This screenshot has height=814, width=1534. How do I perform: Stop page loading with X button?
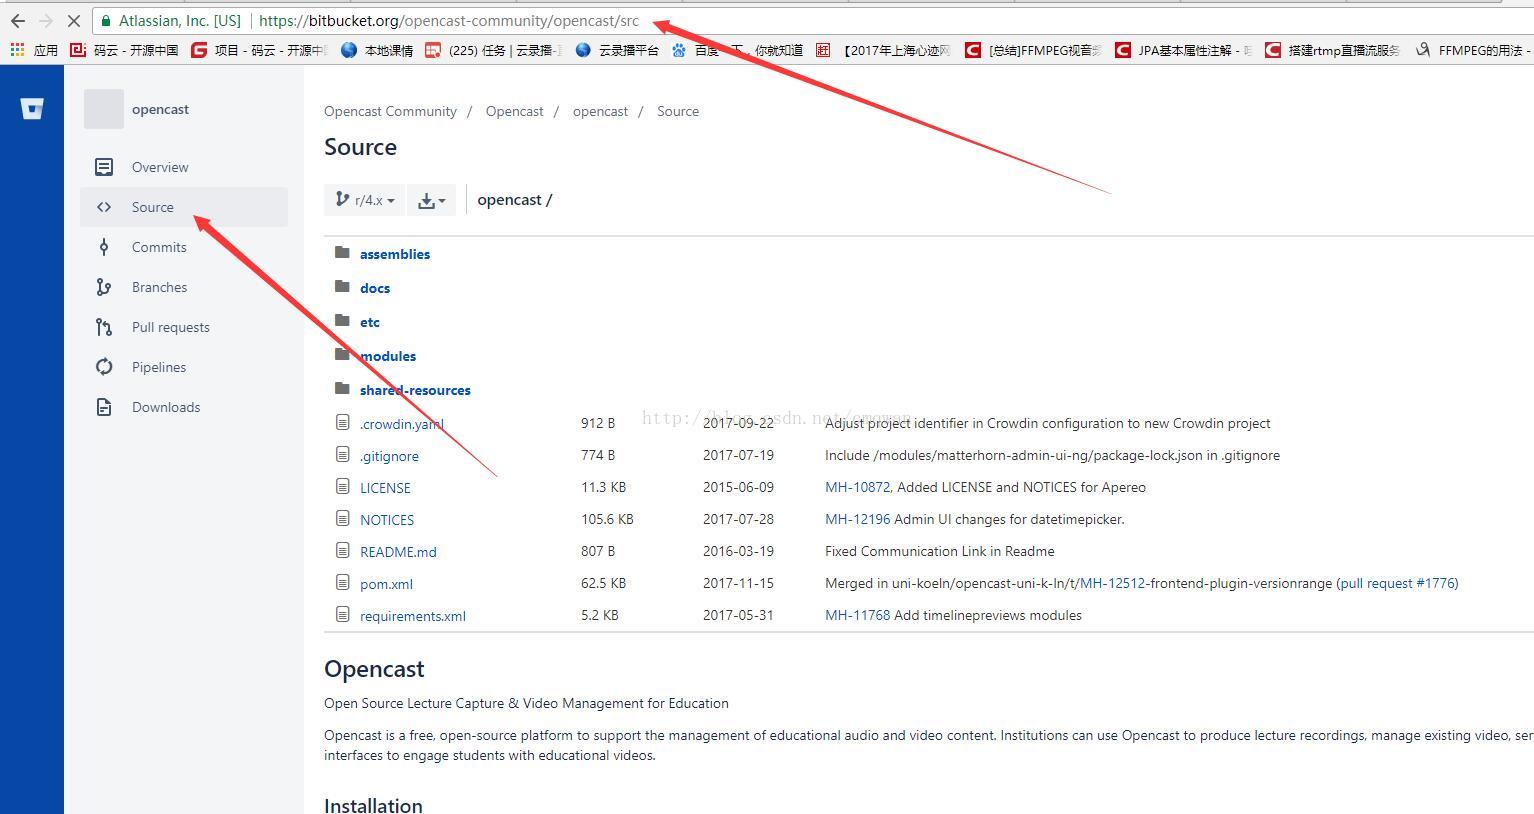coord(73,20)
